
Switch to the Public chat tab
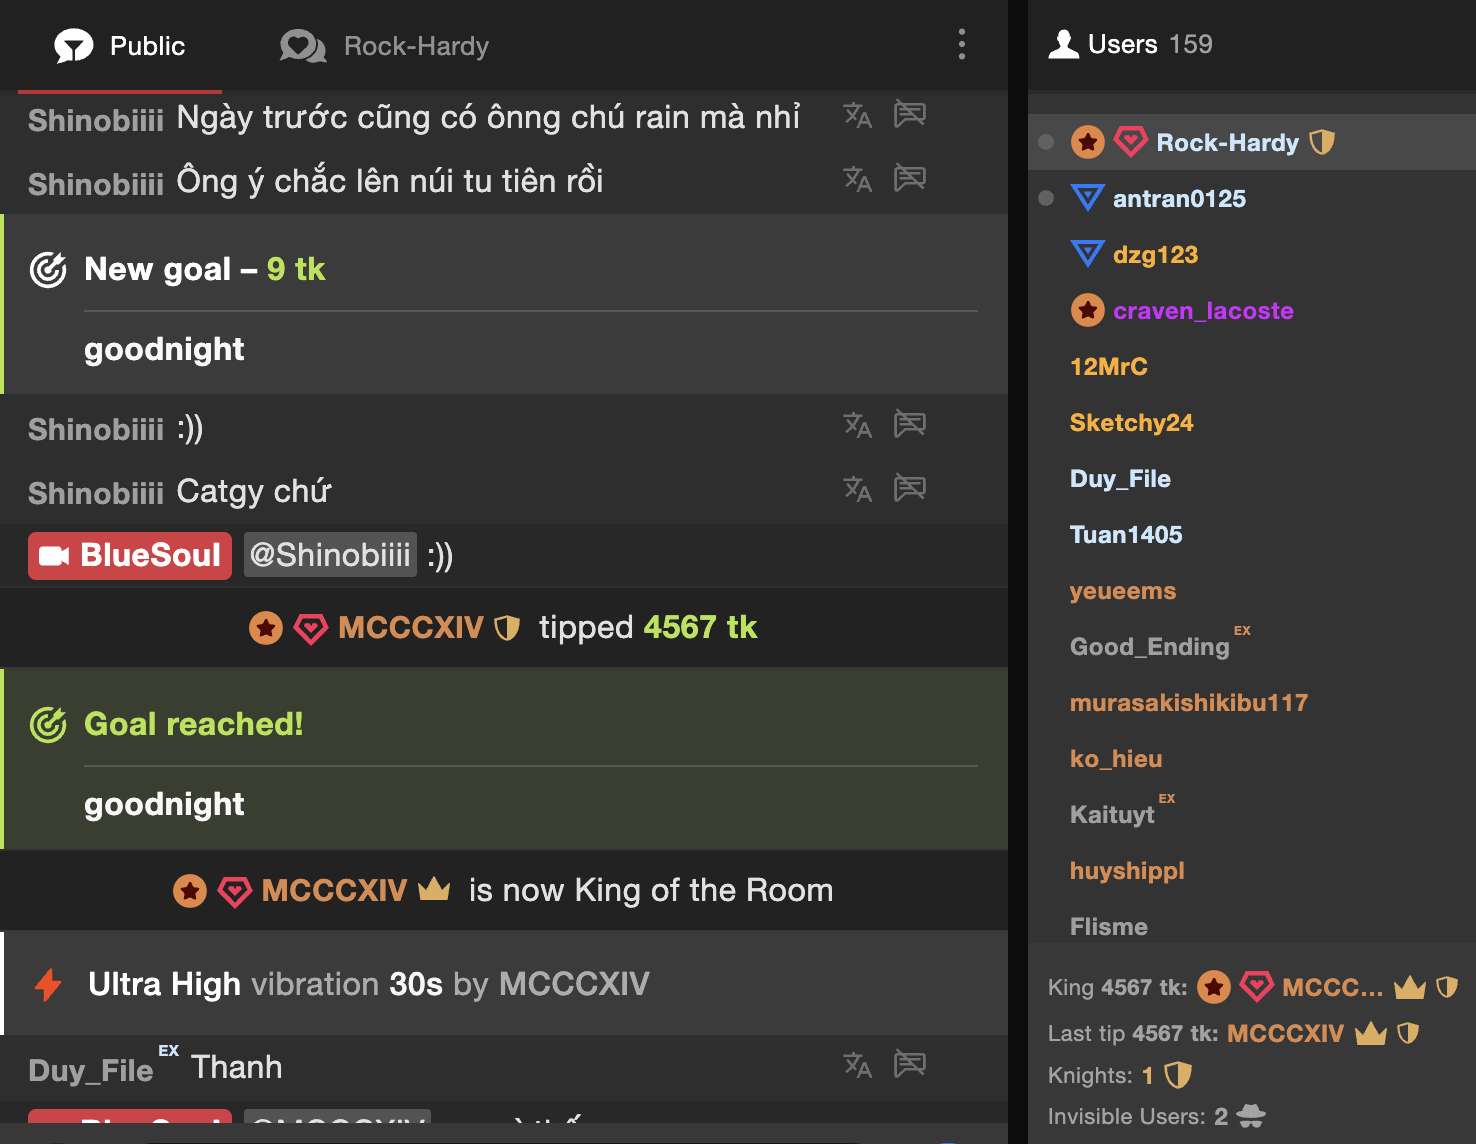coord(121,46)
